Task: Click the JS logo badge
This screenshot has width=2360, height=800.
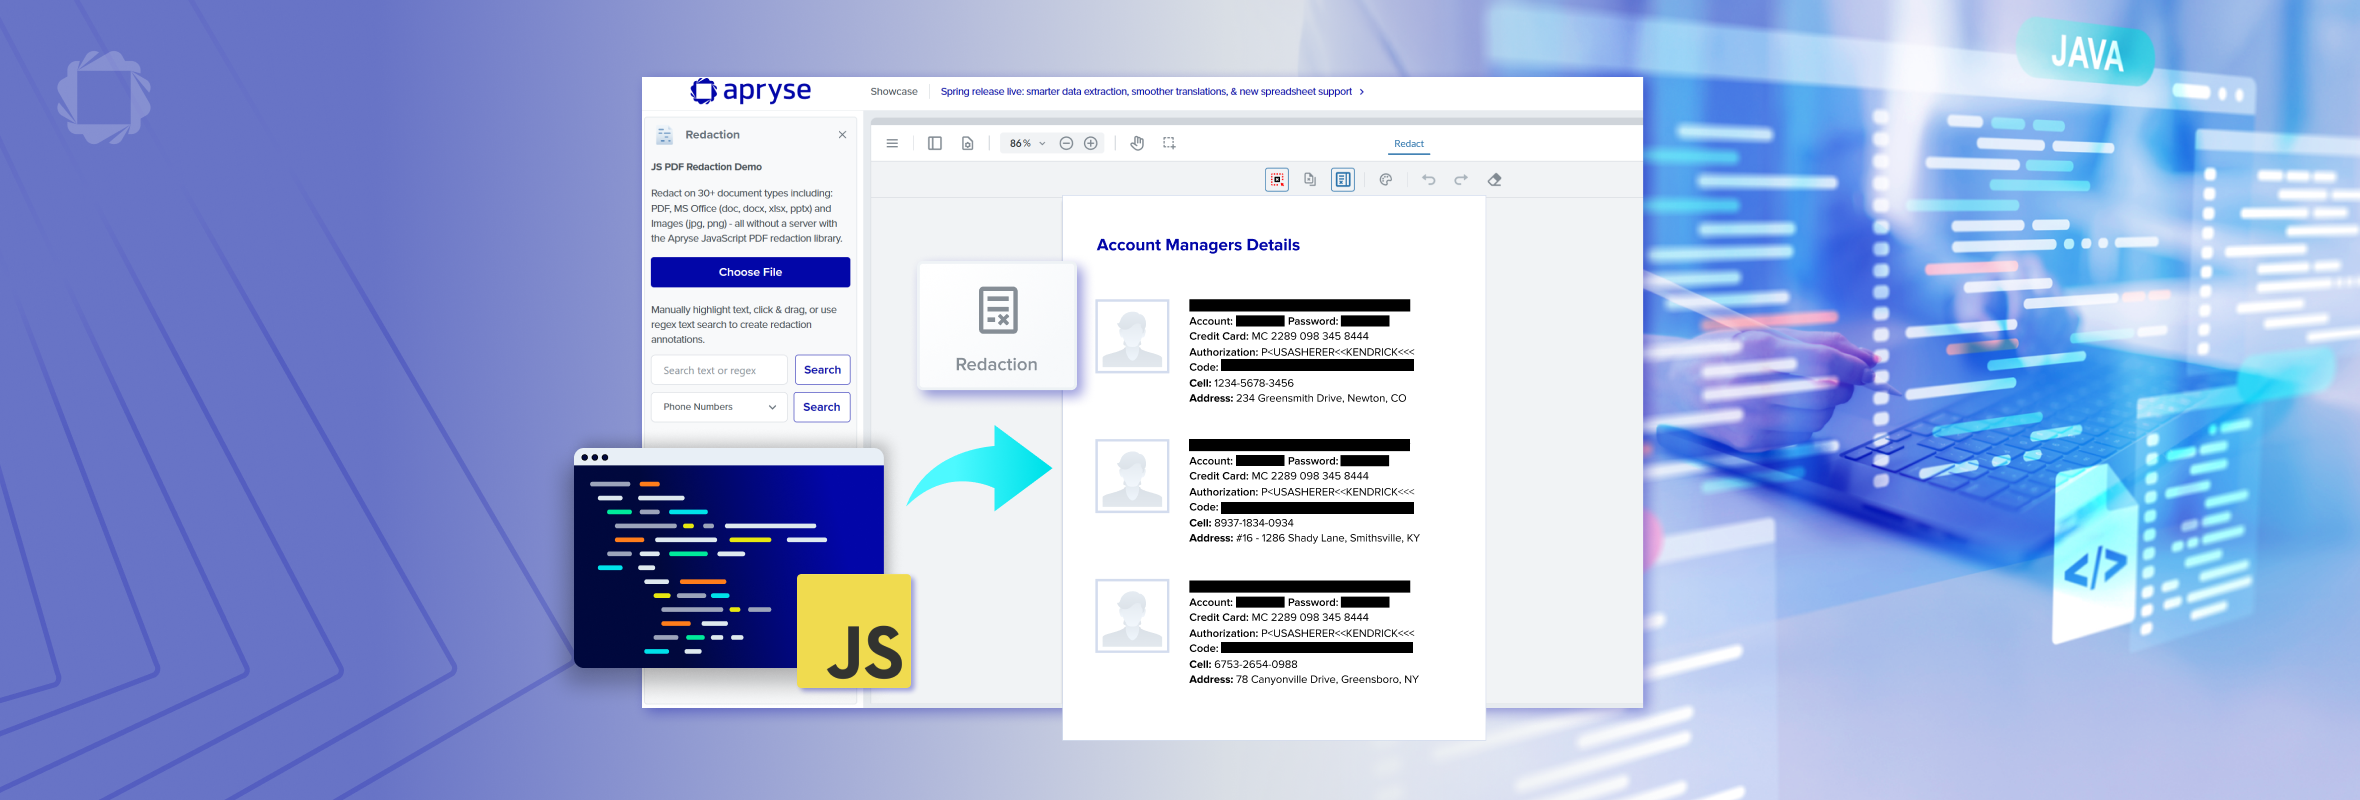Action: tap(855, 631)
